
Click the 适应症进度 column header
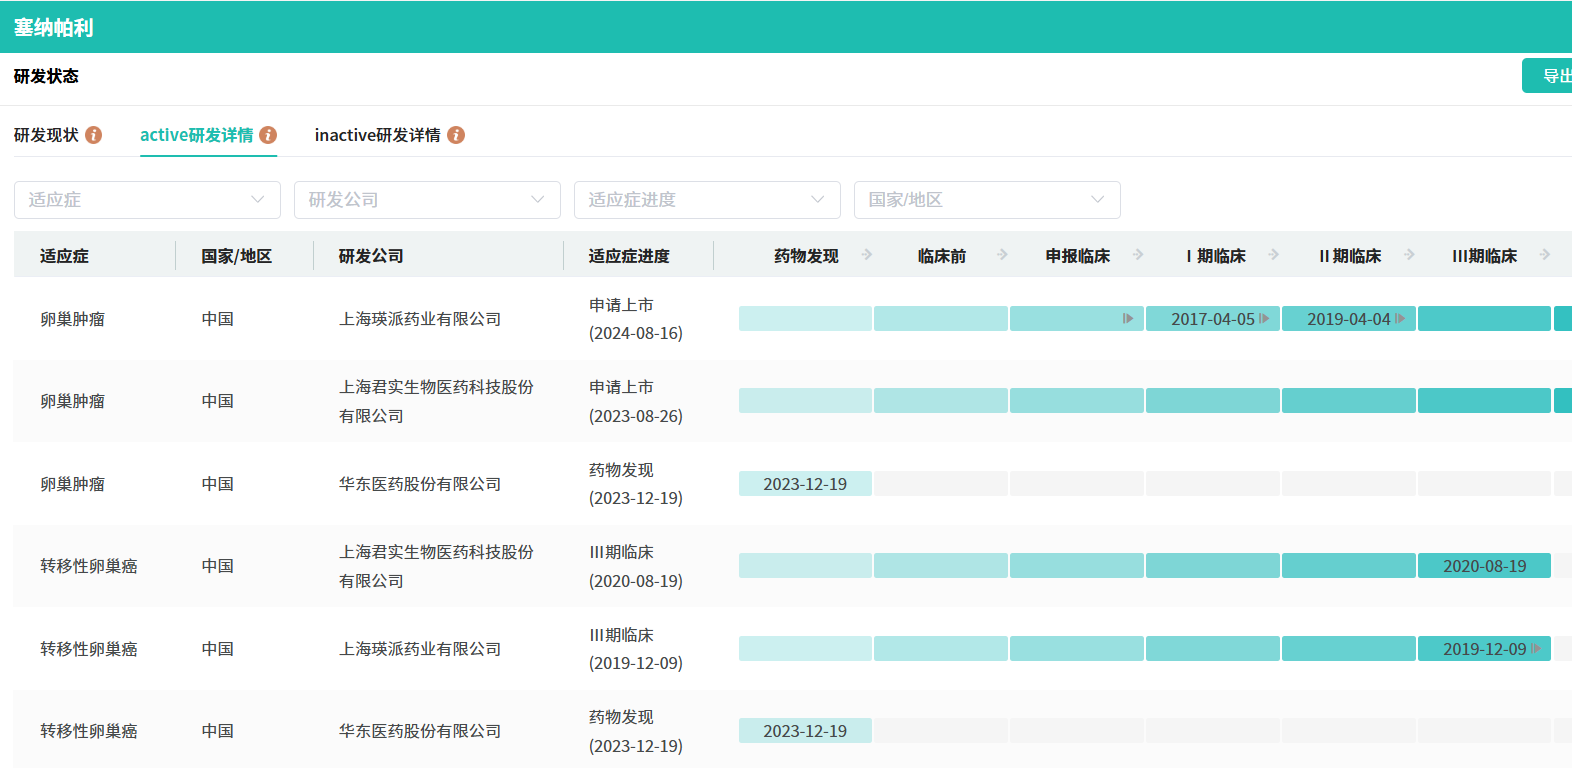629,256
